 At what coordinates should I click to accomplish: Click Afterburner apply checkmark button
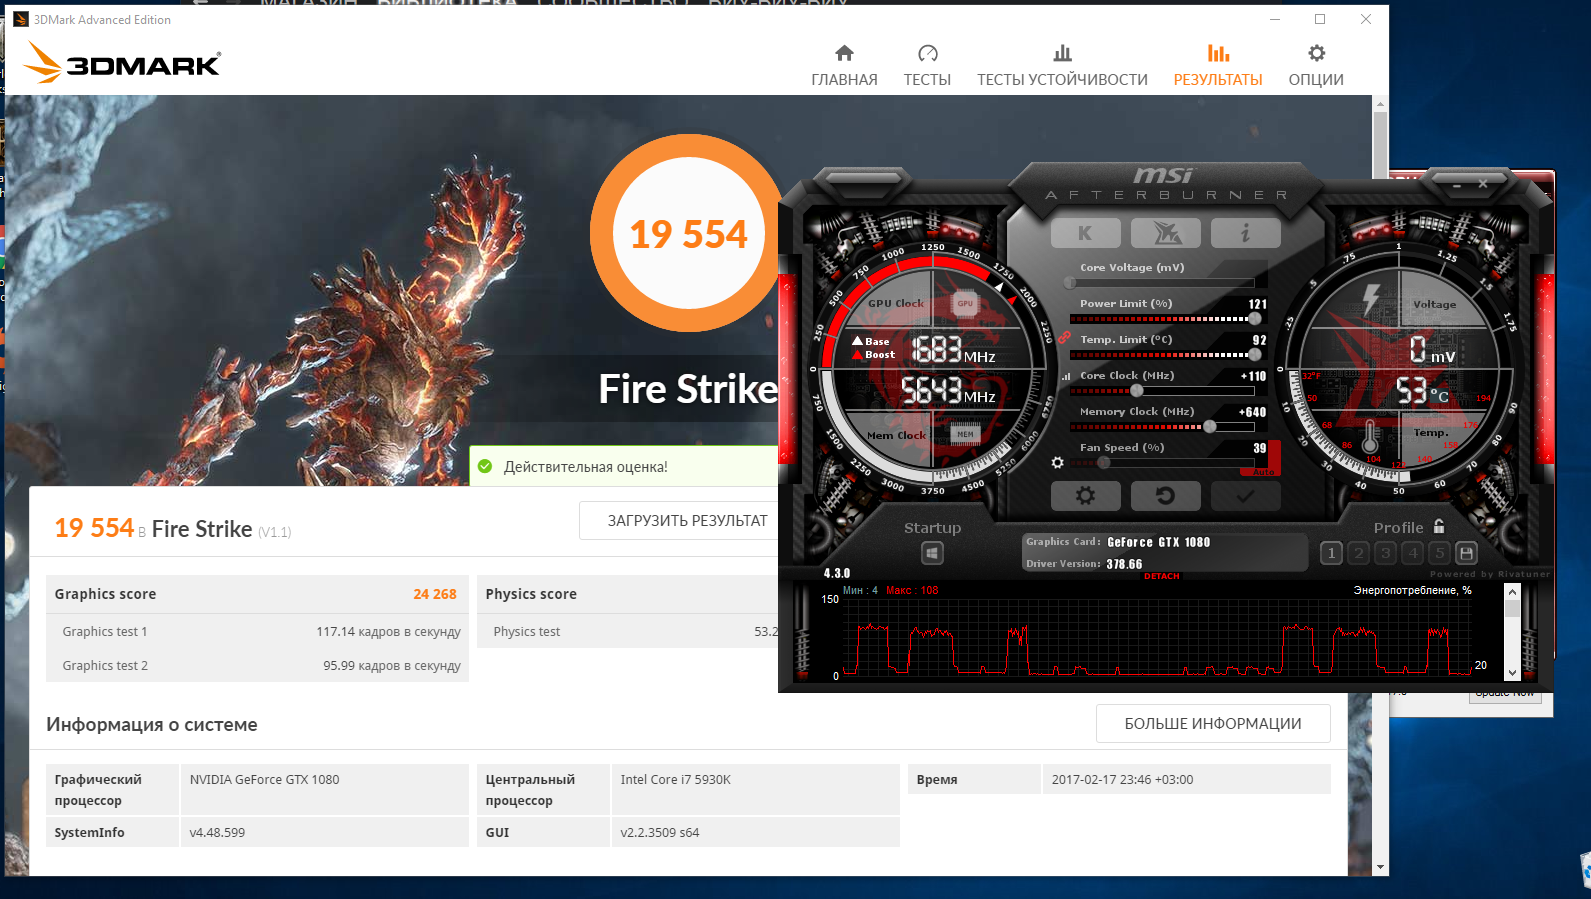pos(1245,496)
